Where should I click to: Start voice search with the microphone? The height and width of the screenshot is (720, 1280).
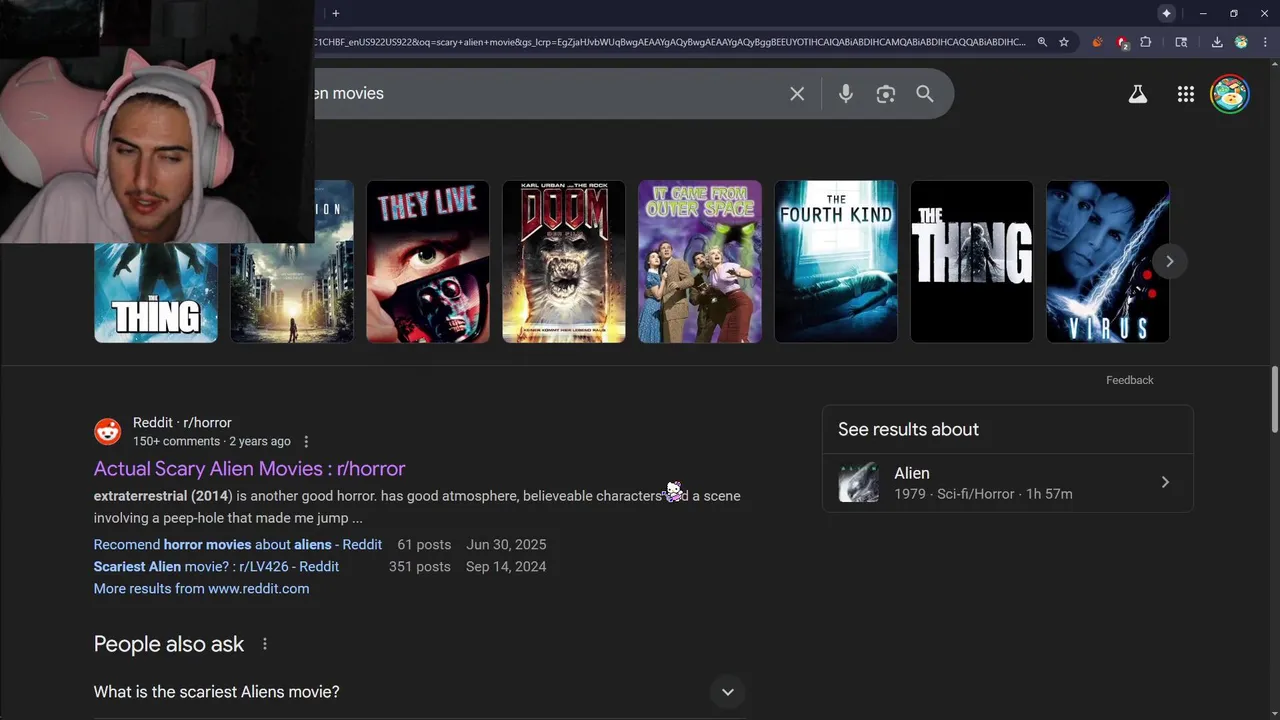tap(846, 93)
